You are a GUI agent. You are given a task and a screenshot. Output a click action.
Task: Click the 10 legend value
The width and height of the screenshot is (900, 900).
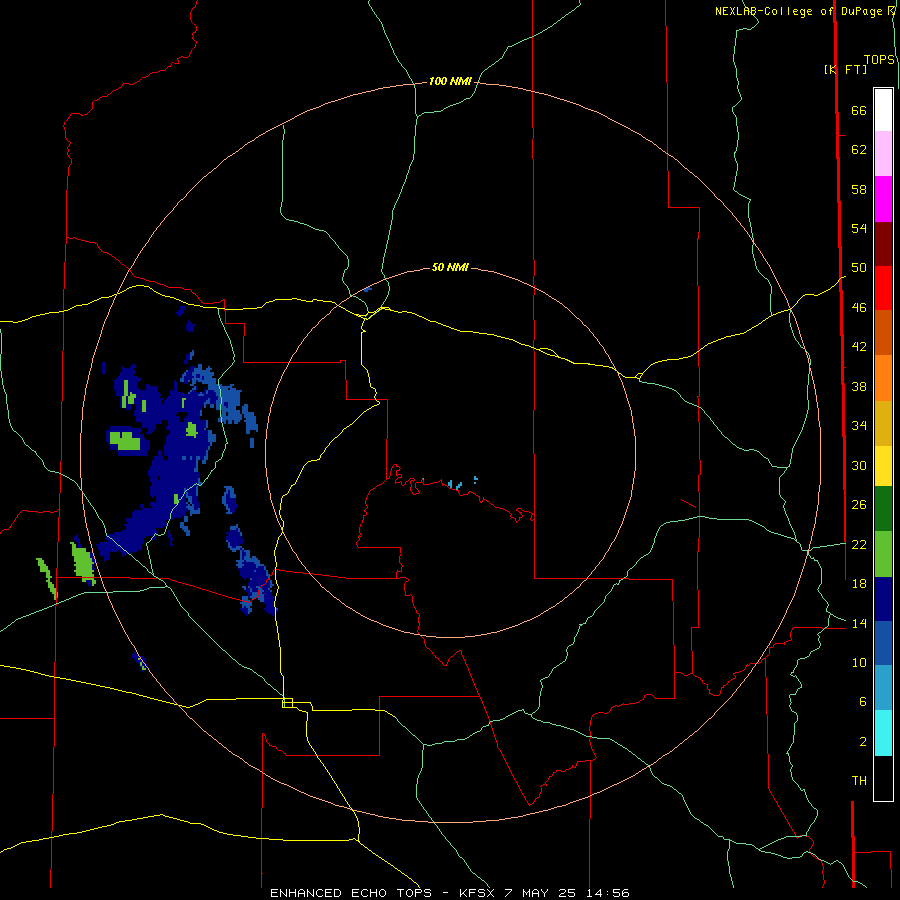click(859, 662)
